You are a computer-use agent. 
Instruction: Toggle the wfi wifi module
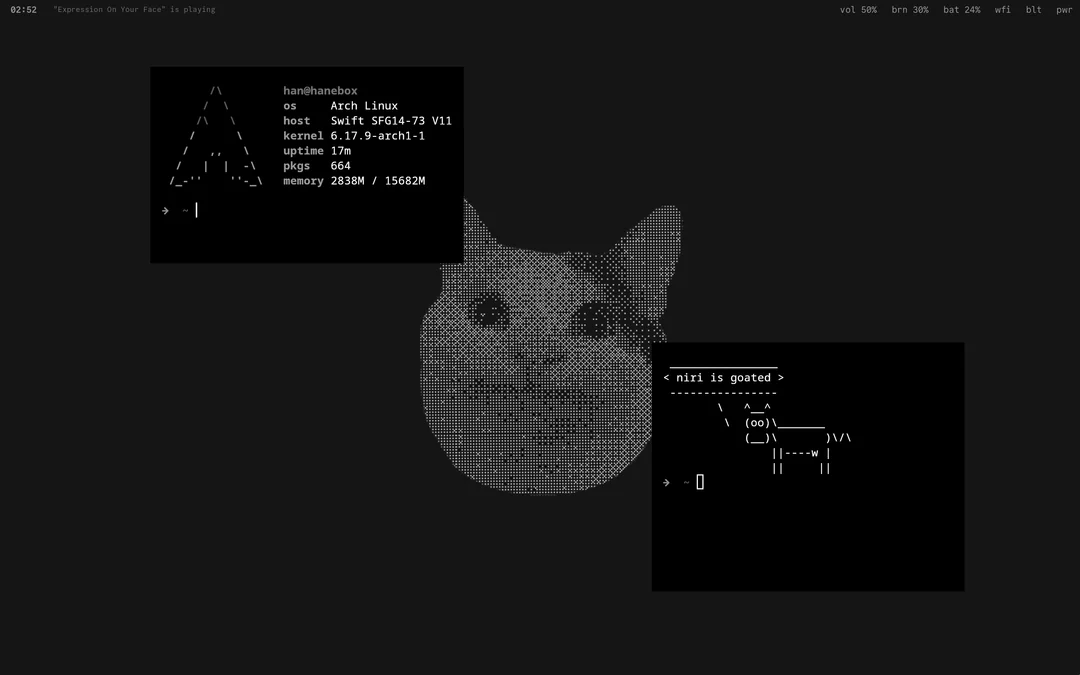(x=1002, y=10)
